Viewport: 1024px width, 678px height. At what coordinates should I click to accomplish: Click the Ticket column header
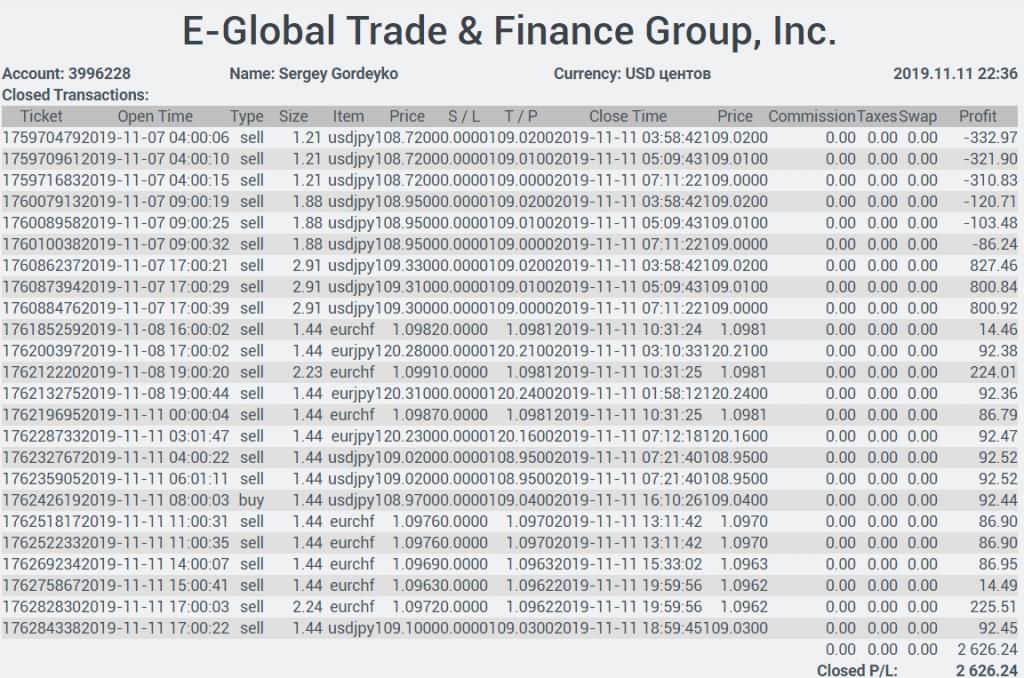pyautogui.click(x=41, y=116)
